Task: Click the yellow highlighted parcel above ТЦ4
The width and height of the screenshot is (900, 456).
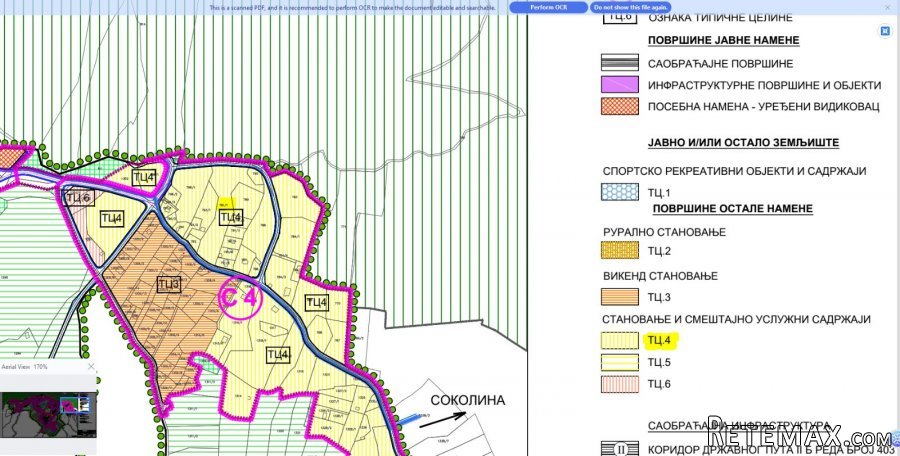Action: tap(224, 203)
